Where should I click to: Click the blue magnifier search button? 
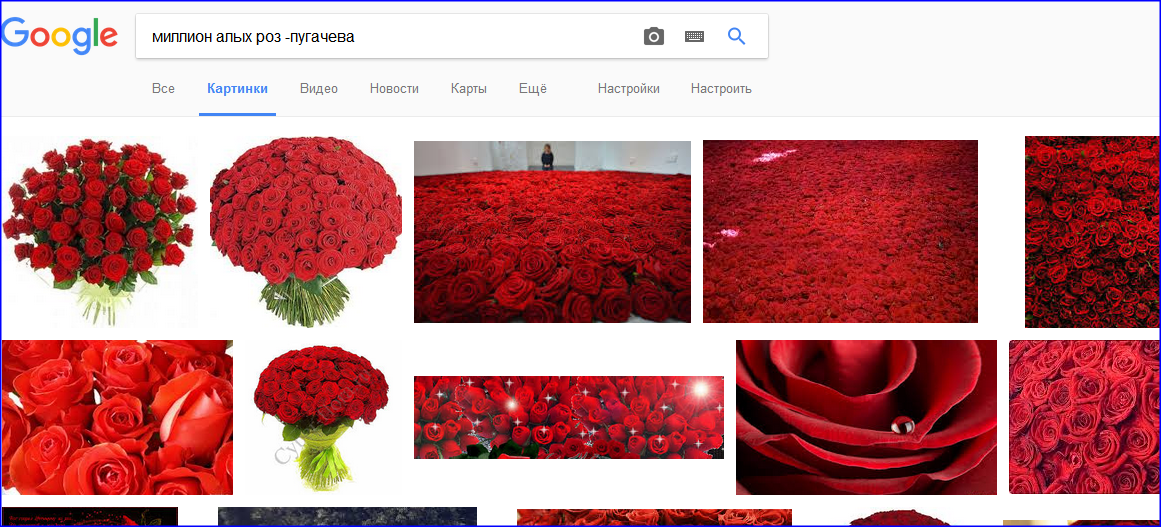[x=737, y=37]
